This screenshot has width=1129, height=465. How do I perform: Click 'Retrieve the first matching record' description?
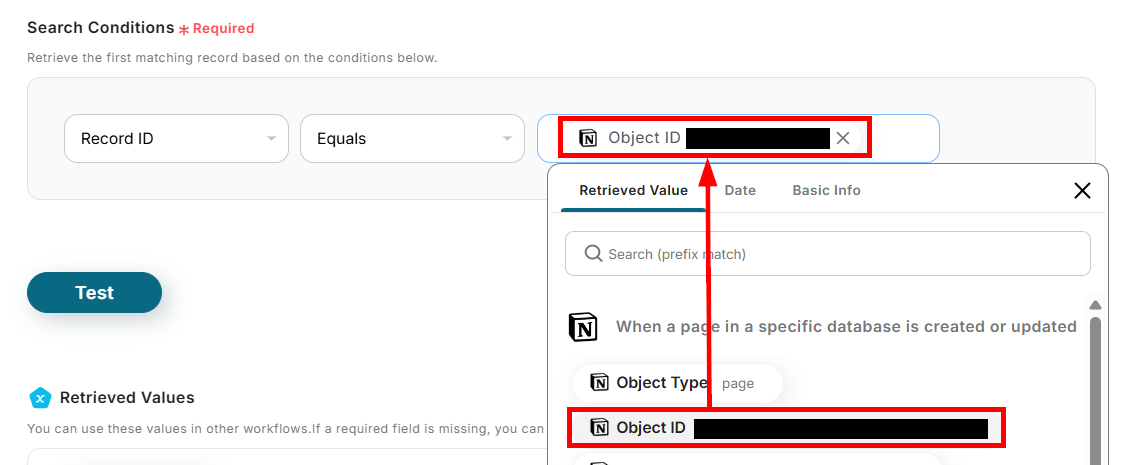point(232,58)
